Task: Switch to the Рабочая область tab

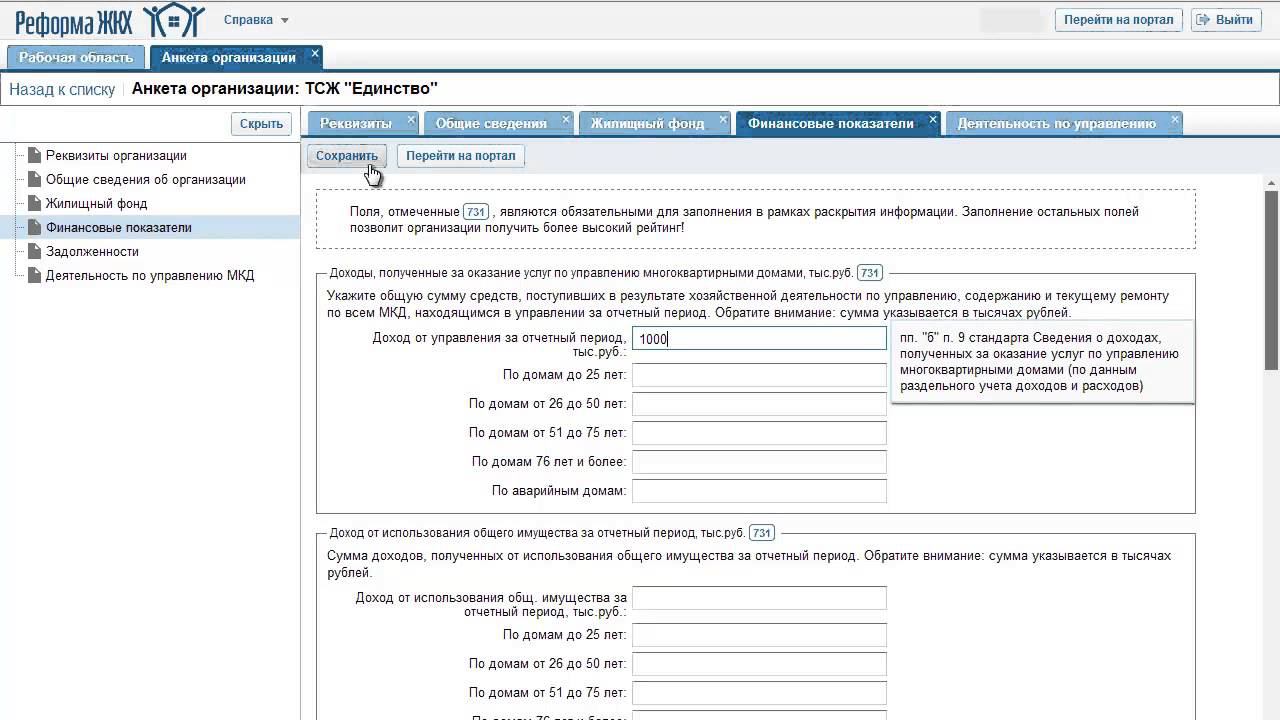Action: [x=76, y=57]
